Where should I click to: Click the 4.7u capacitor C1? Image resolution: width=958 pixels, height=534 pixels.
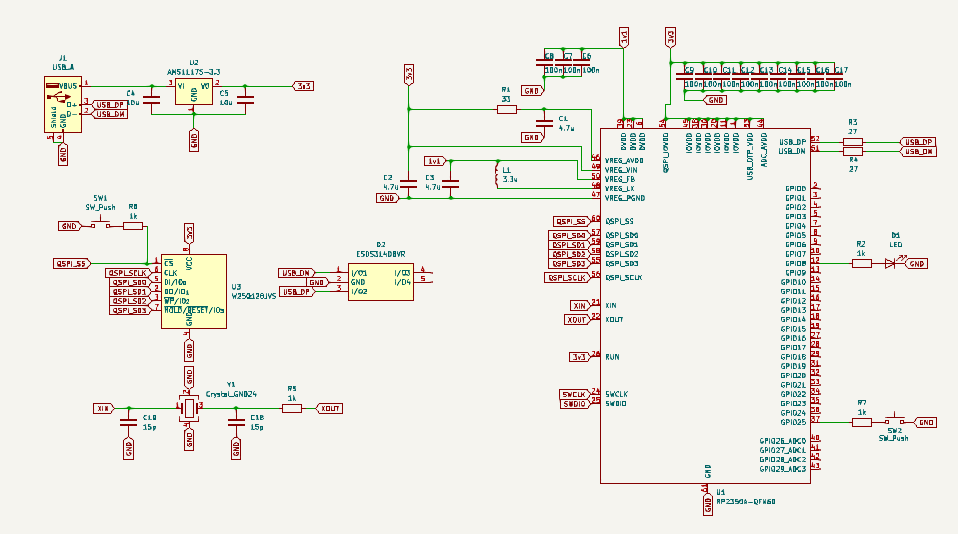(544, 123)
